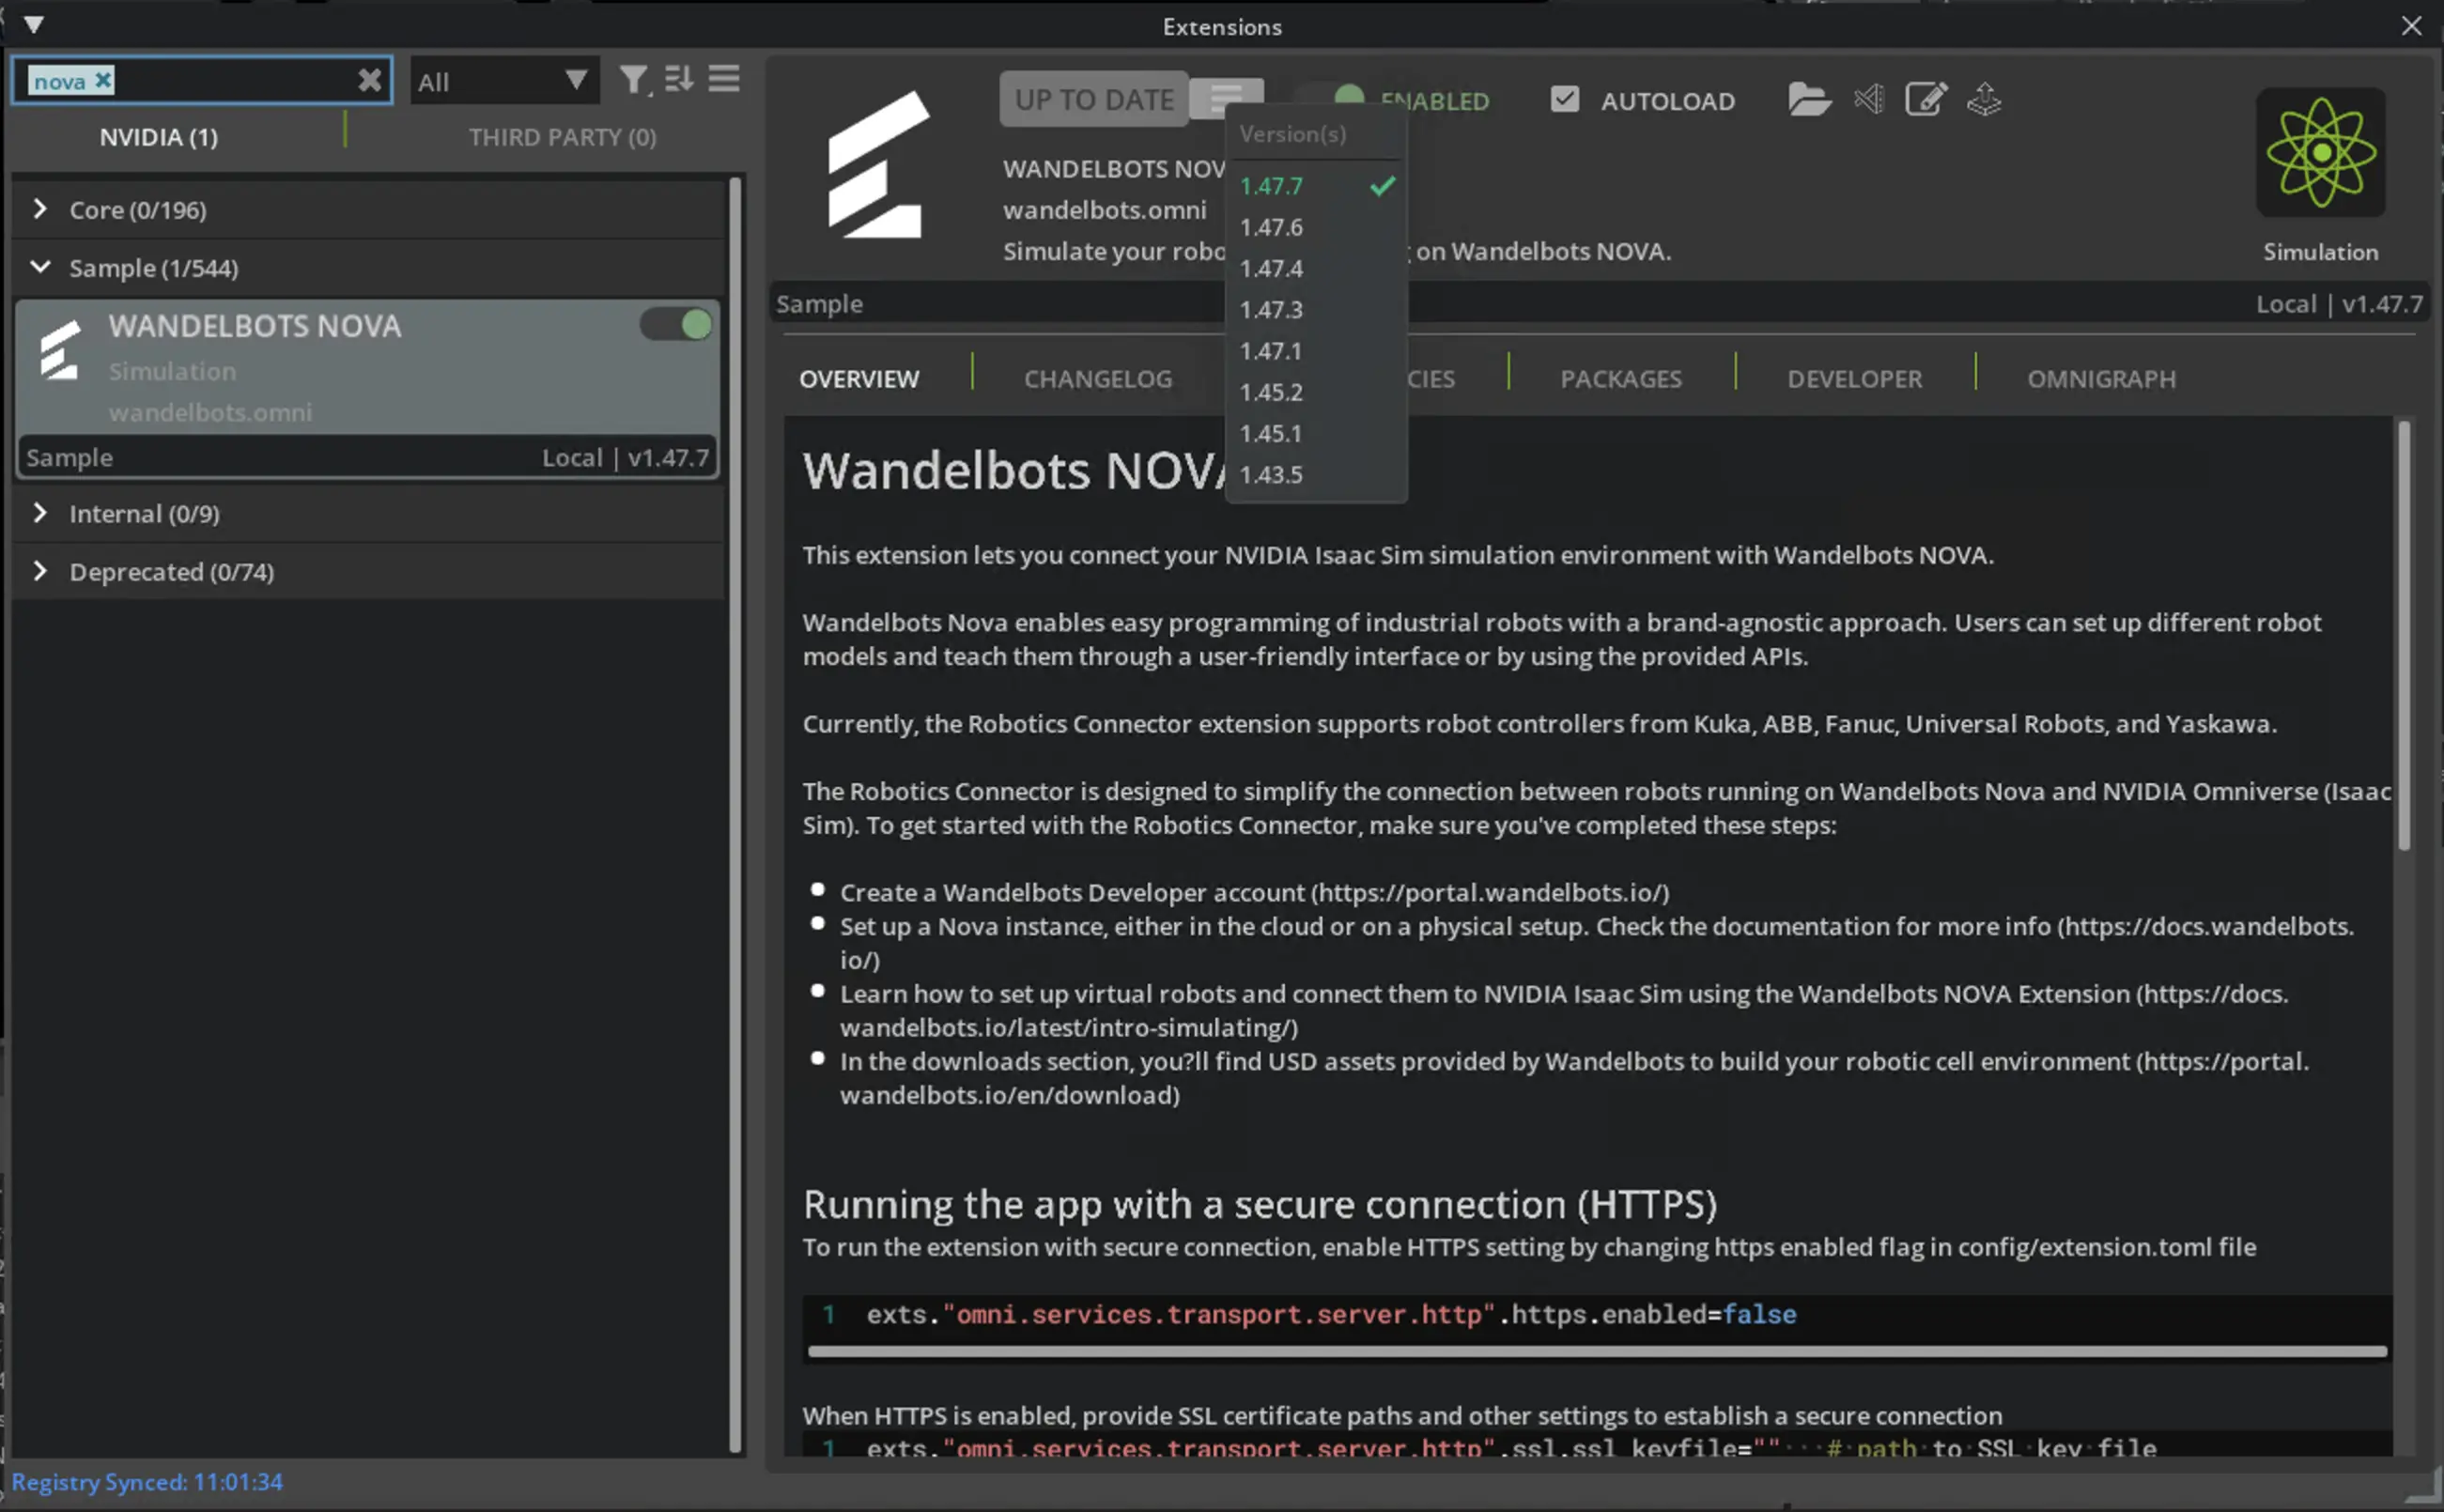Open the extension folder icon
Image resolution: width=2444 pixels, height=1512 pixels.
(1808, 99)
